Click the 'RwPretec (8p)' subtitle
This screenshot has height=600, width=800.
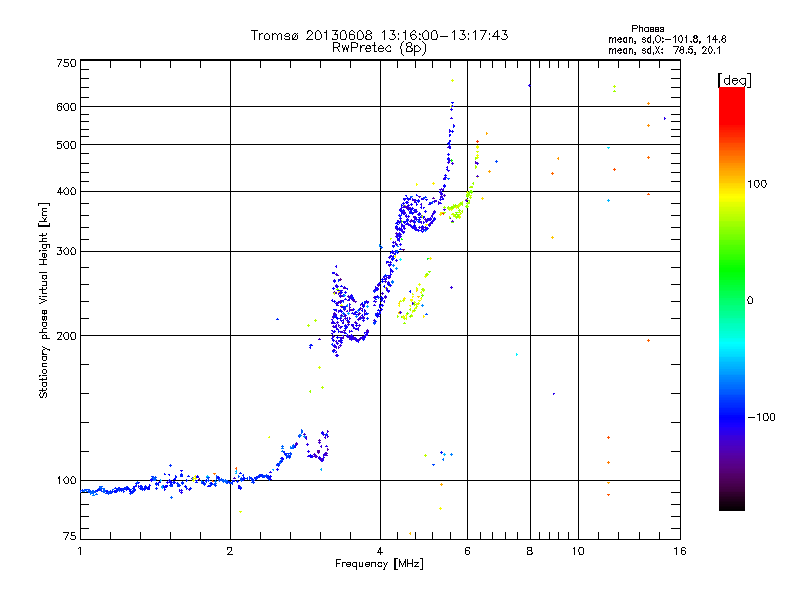[379, 48]
